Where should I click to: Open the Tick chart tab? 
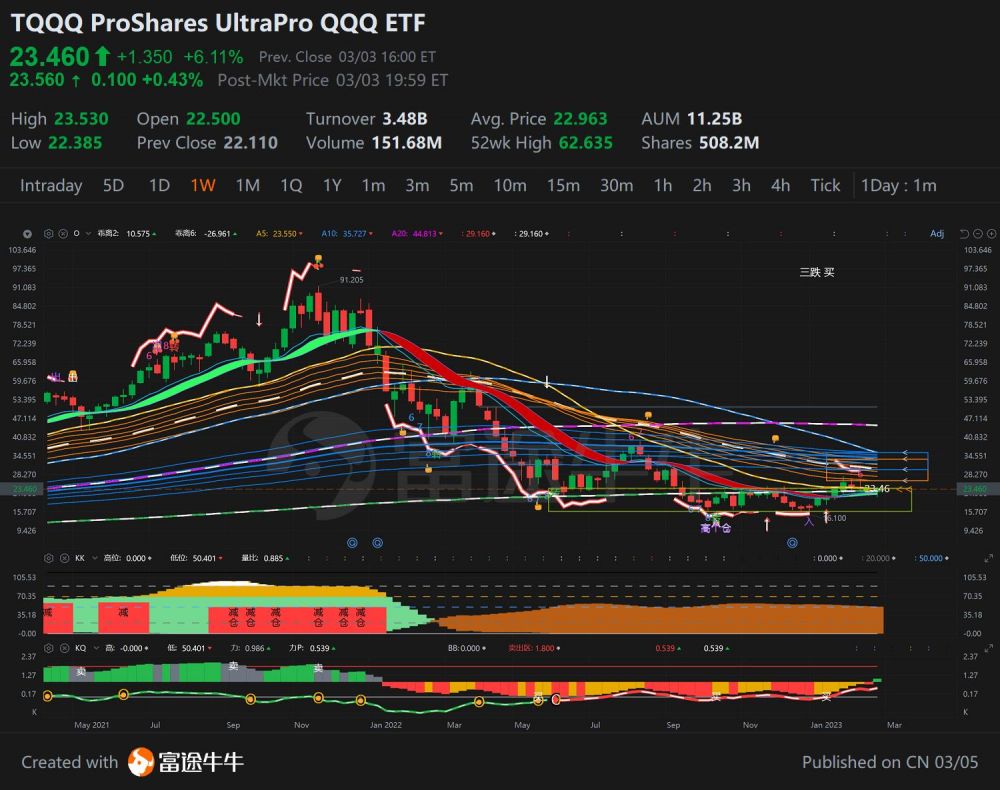coord(825,186)
